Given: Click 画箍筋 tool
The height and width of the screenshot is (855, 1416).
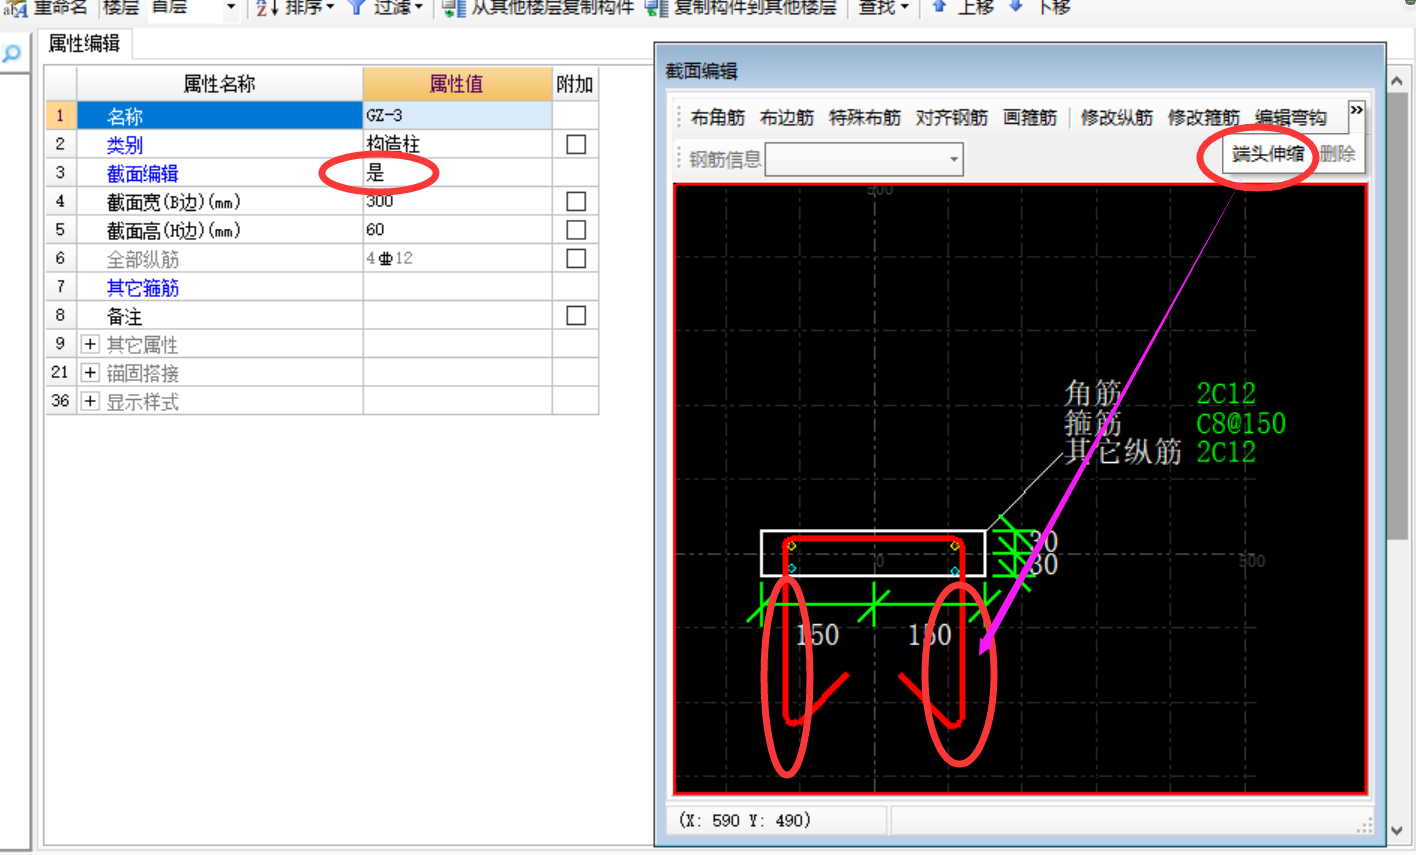Looking at the screenshot, I should click(1030, 118).
